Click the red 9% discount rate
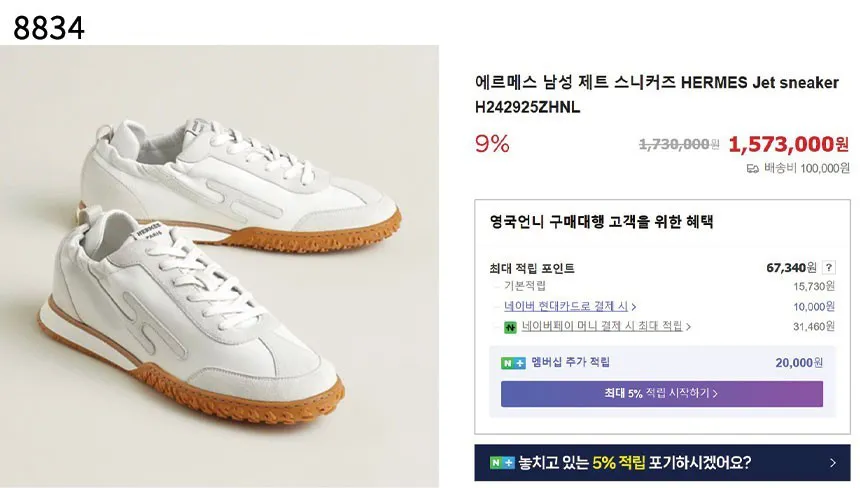Viewport: 860px width, 488px height. [492, 144]
